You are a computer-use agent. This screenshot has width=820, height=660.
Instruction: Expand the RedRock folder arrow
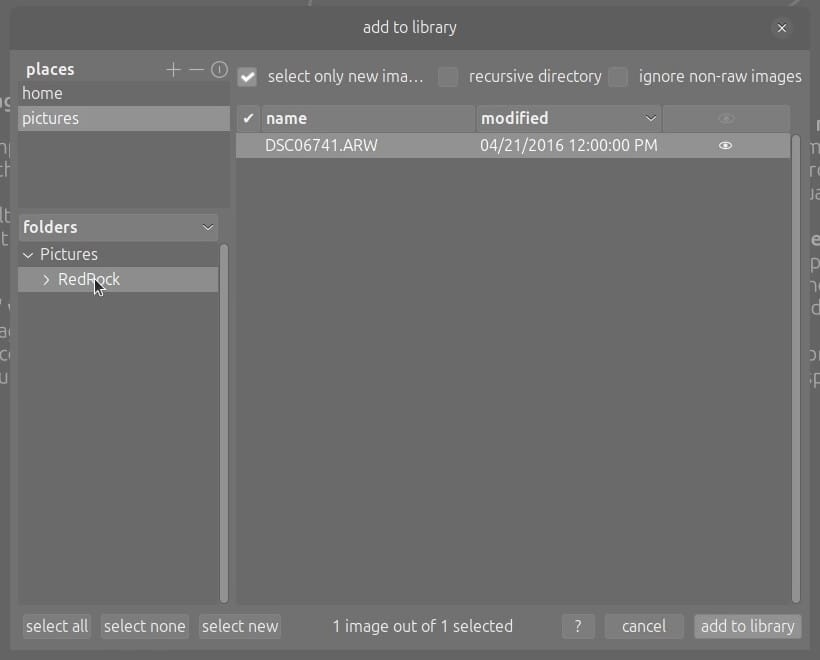(x=46, y=280)
